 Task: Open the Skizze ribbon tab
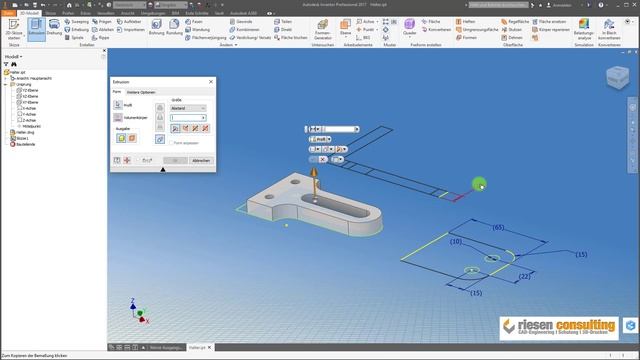[51, 13]
